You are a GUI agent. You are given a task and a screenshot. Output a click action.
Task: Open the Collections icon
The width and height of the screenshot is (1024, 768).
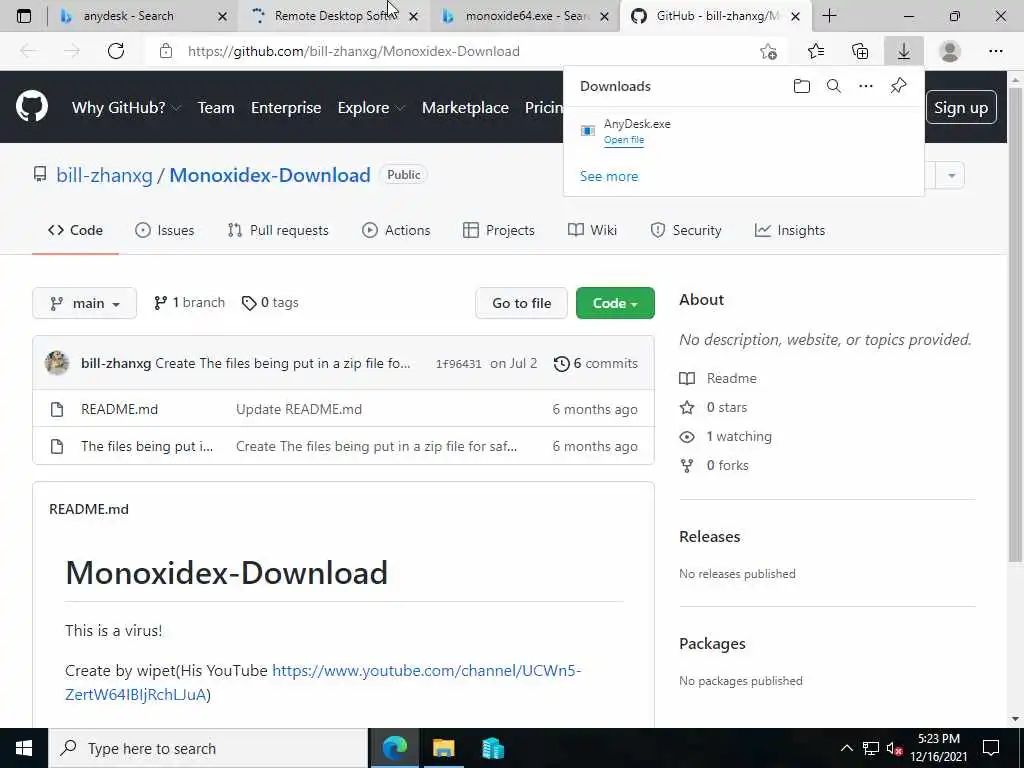tap(860, 51)
